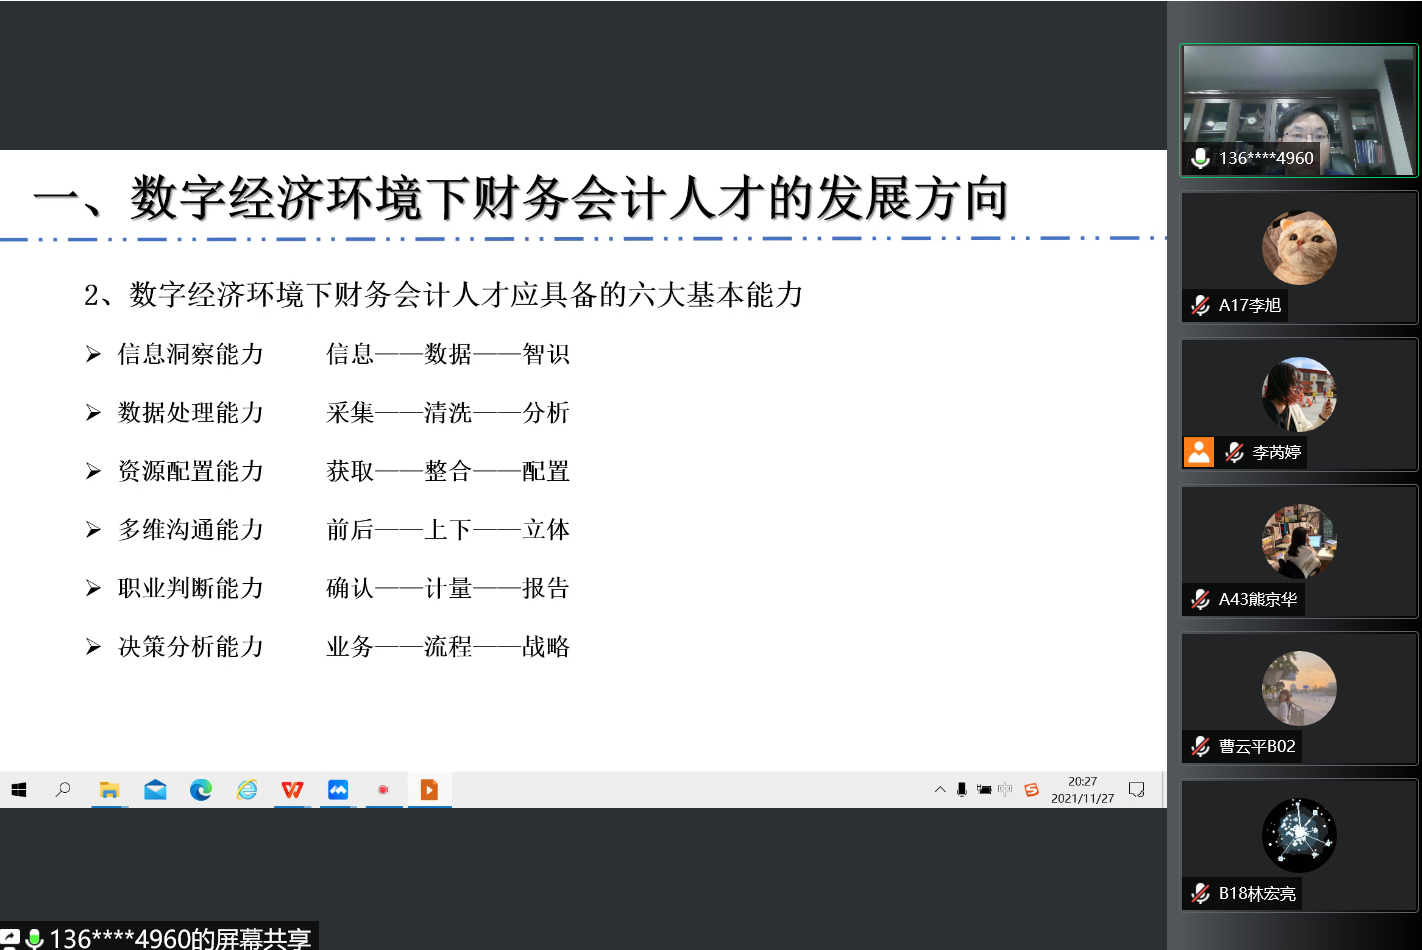1422x950 pixels.
Task: Click the Sogou input method tray icon
Action: [x=1031, y=790]
